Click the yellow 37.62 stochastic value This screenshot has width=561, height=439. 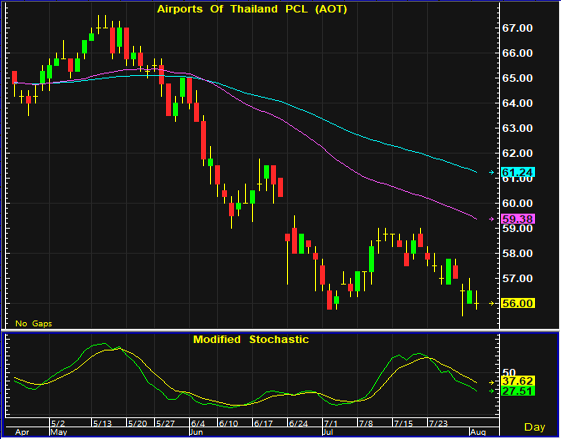(x=518, y=381)
